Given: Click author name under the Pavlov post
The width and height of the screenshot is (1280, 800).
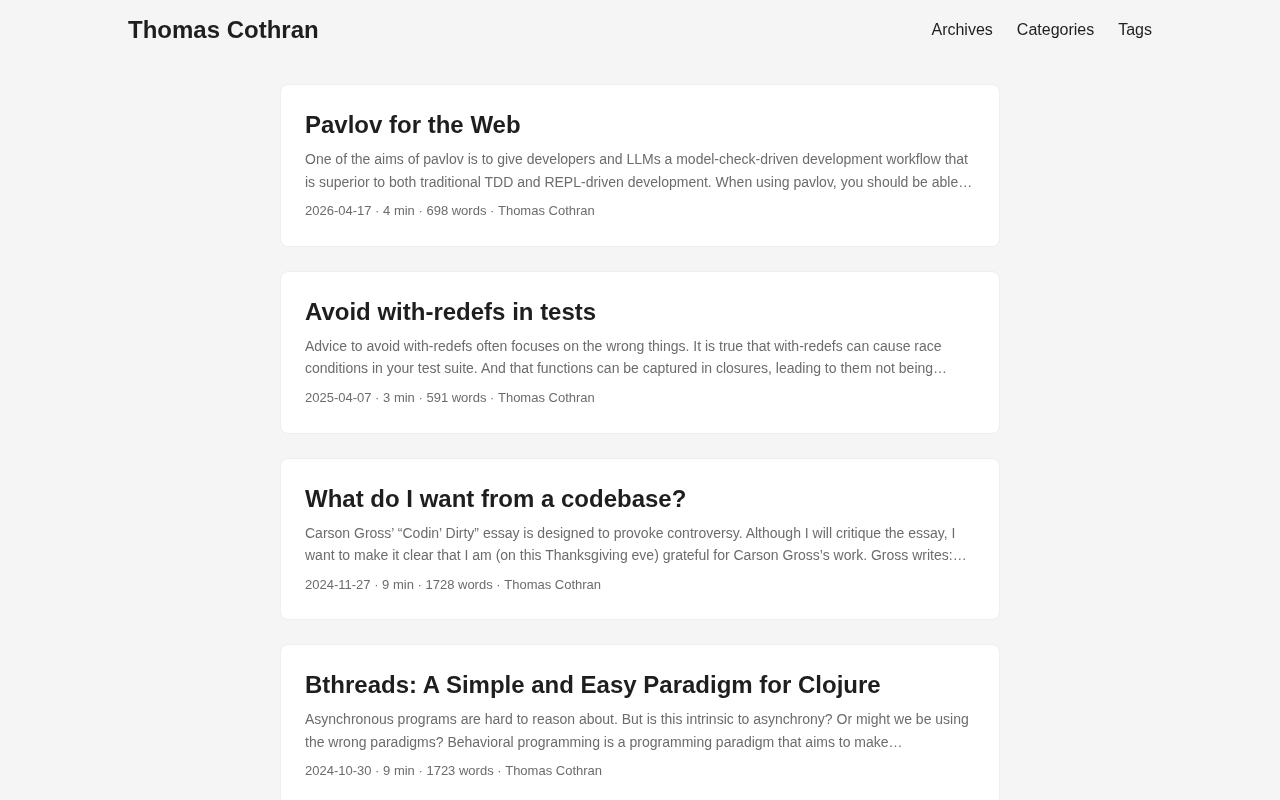Looking at the screenshot, I should click(546, 211).
